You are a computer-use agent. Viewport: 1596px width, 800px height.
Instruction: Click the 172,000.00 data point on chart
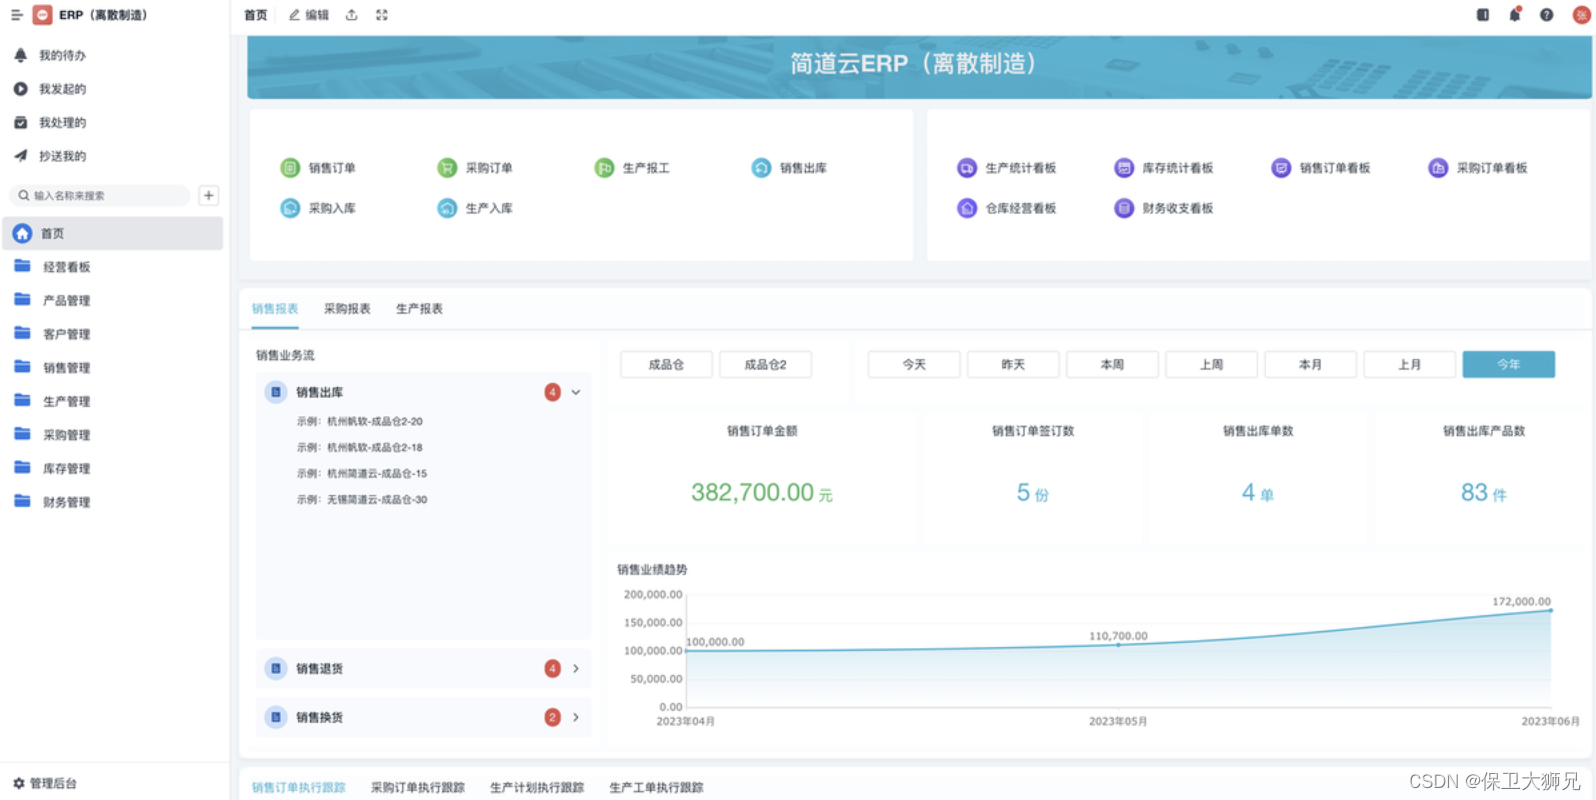(1551, 610)
